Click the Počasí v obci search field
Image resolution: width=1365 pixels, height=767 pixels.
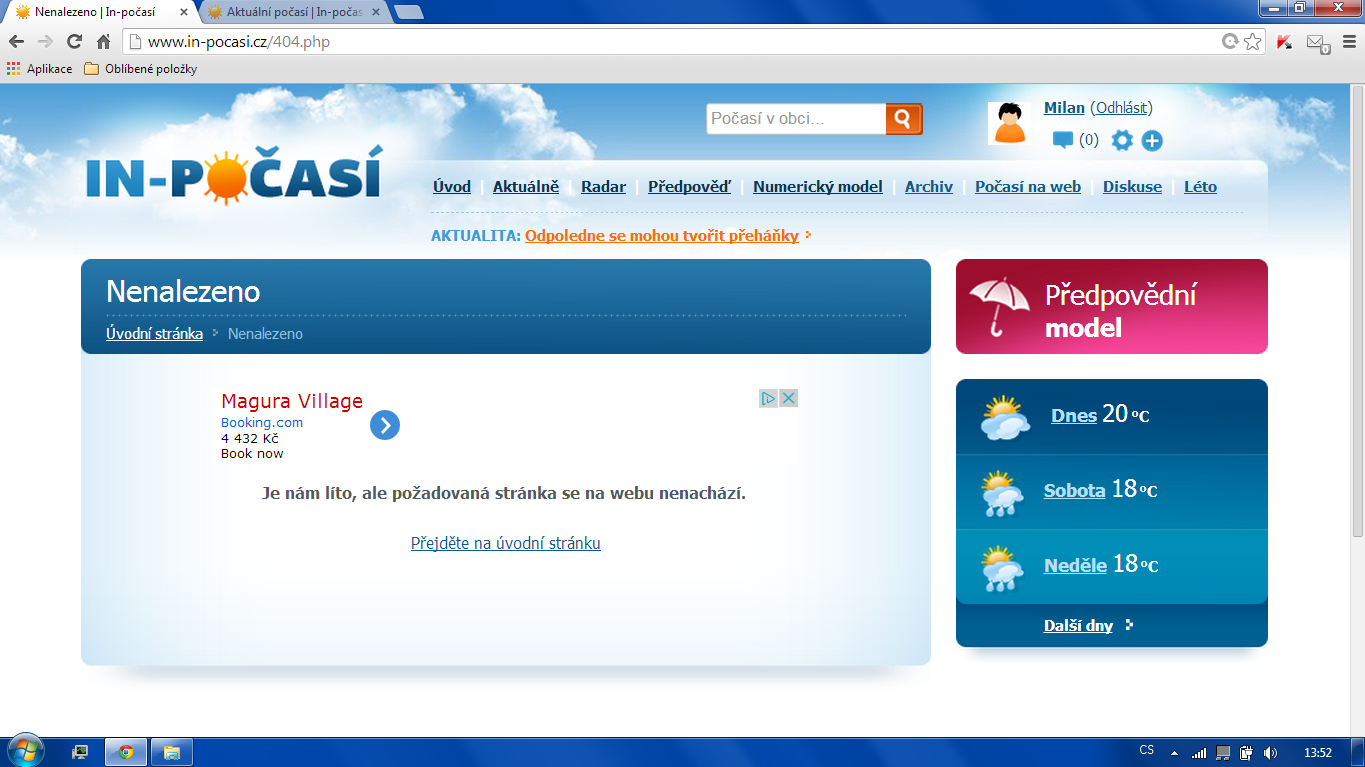pyautogui.click(x=796, y=119)
